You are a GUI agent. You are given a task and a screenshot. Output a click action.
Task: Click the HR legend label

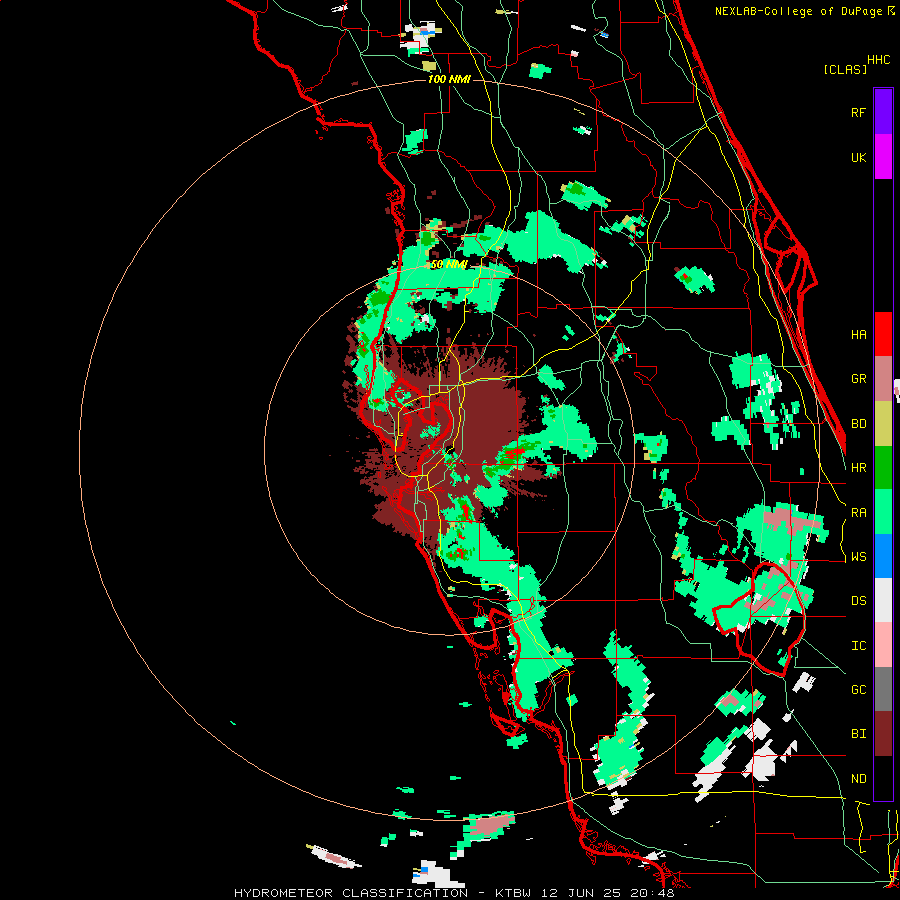coord(858,468)
